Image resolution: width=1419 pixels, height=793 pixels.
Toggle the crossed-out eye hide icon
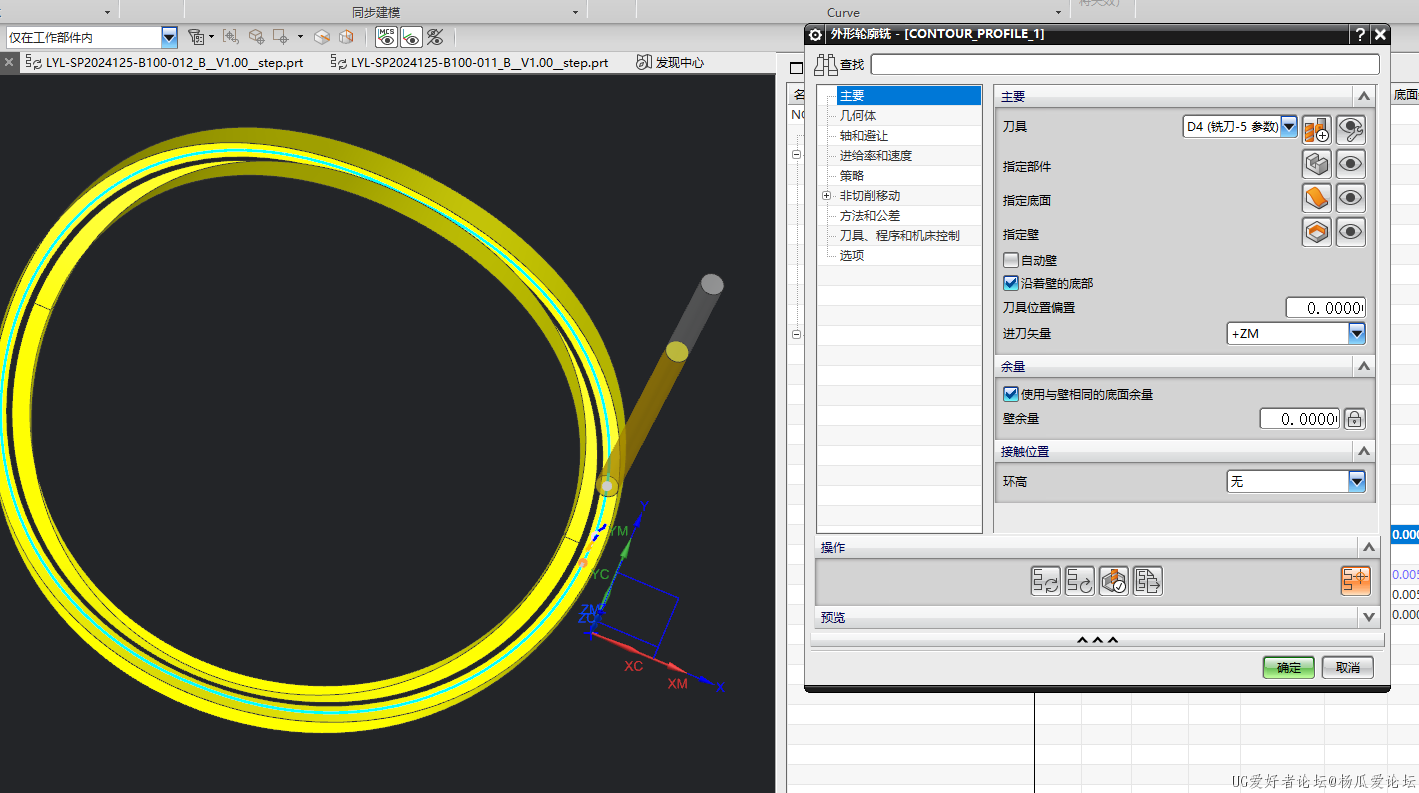tap(434, 37)
